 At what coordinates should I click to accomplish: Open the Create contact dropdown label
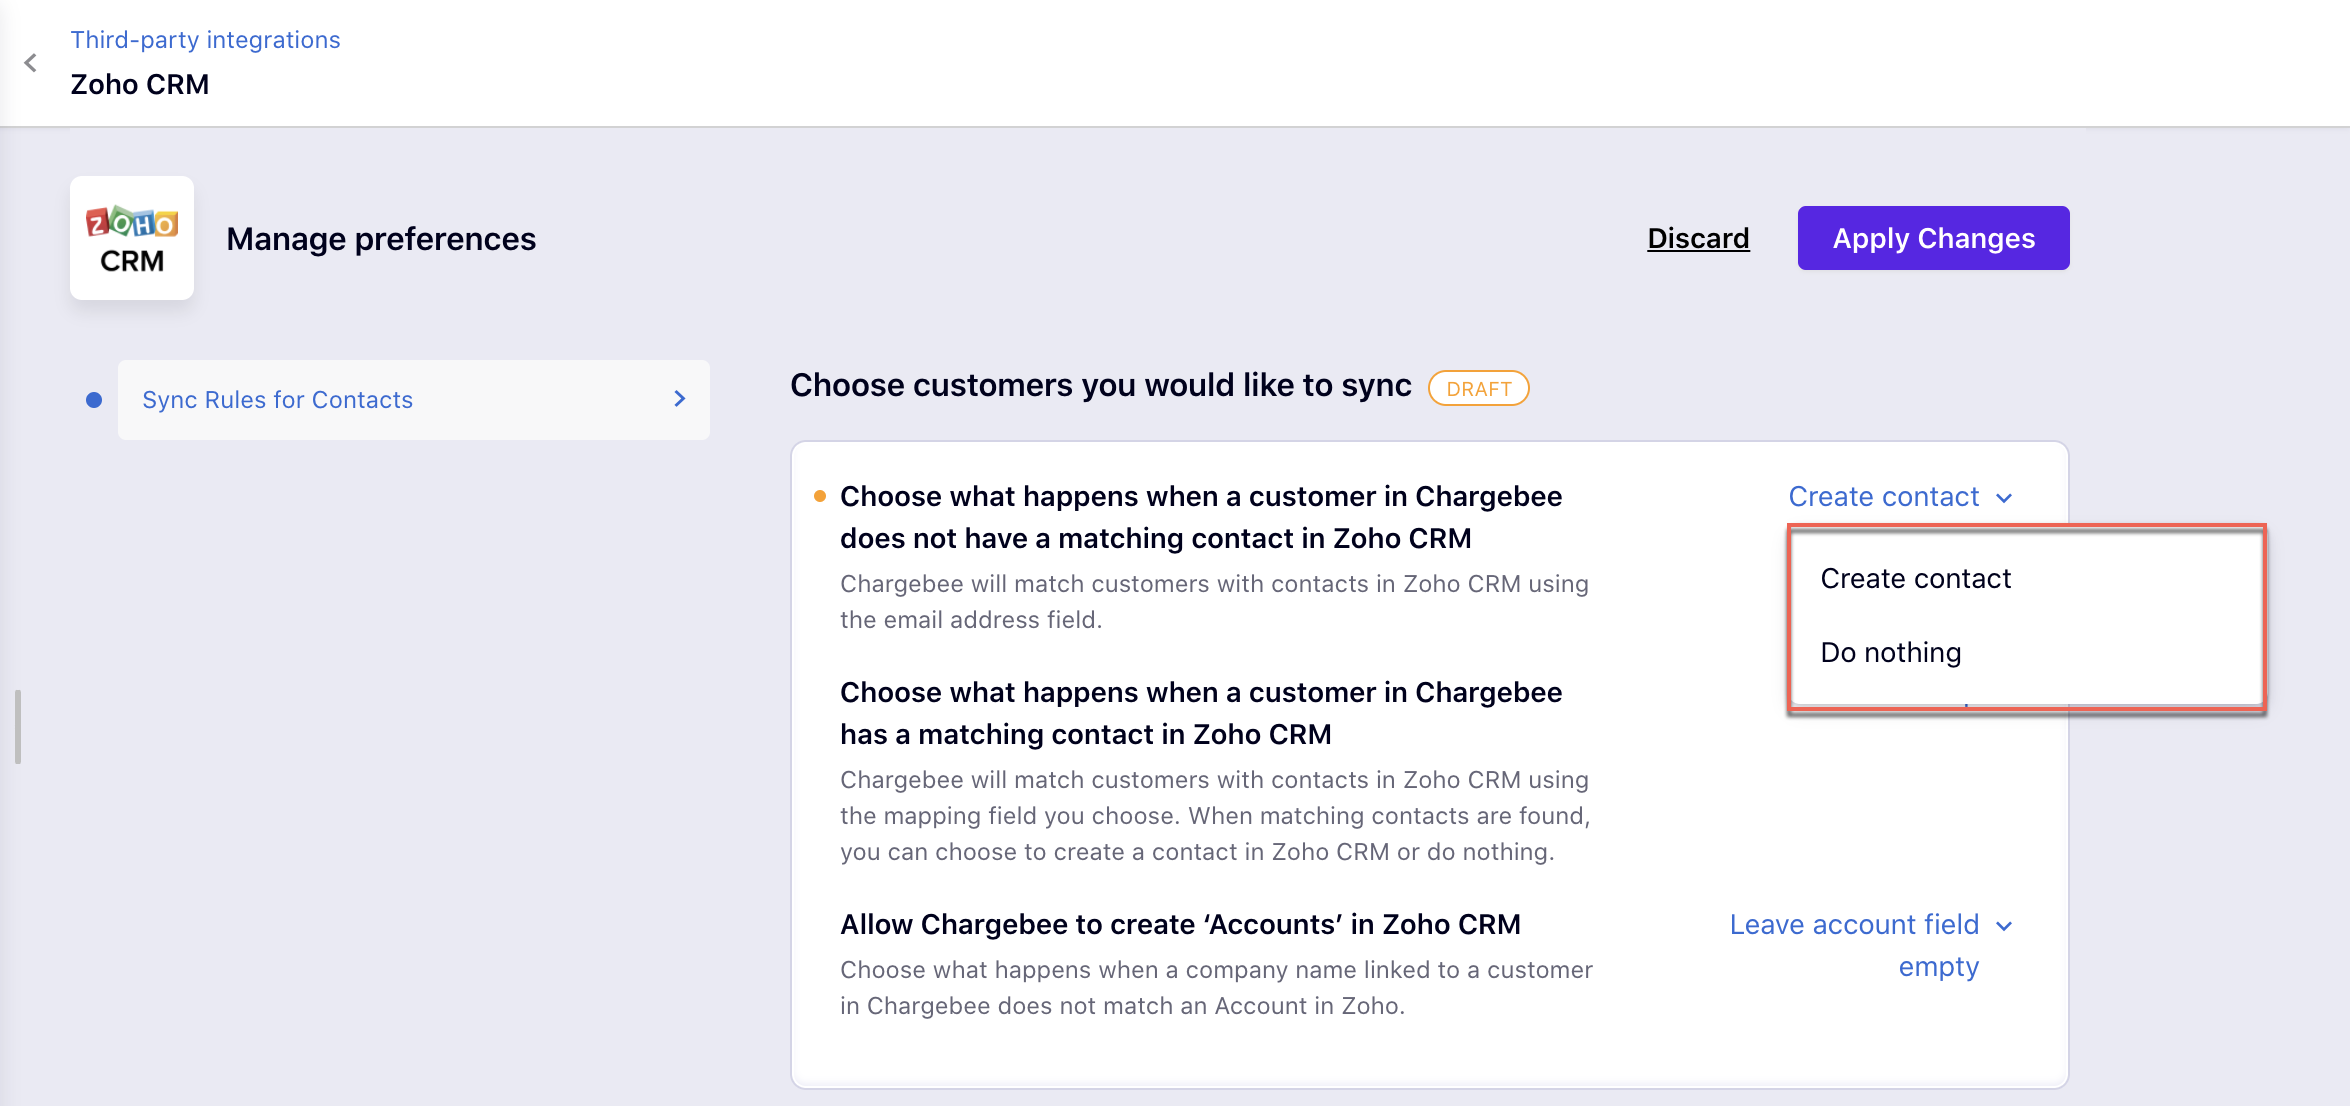coord(1883,497)
